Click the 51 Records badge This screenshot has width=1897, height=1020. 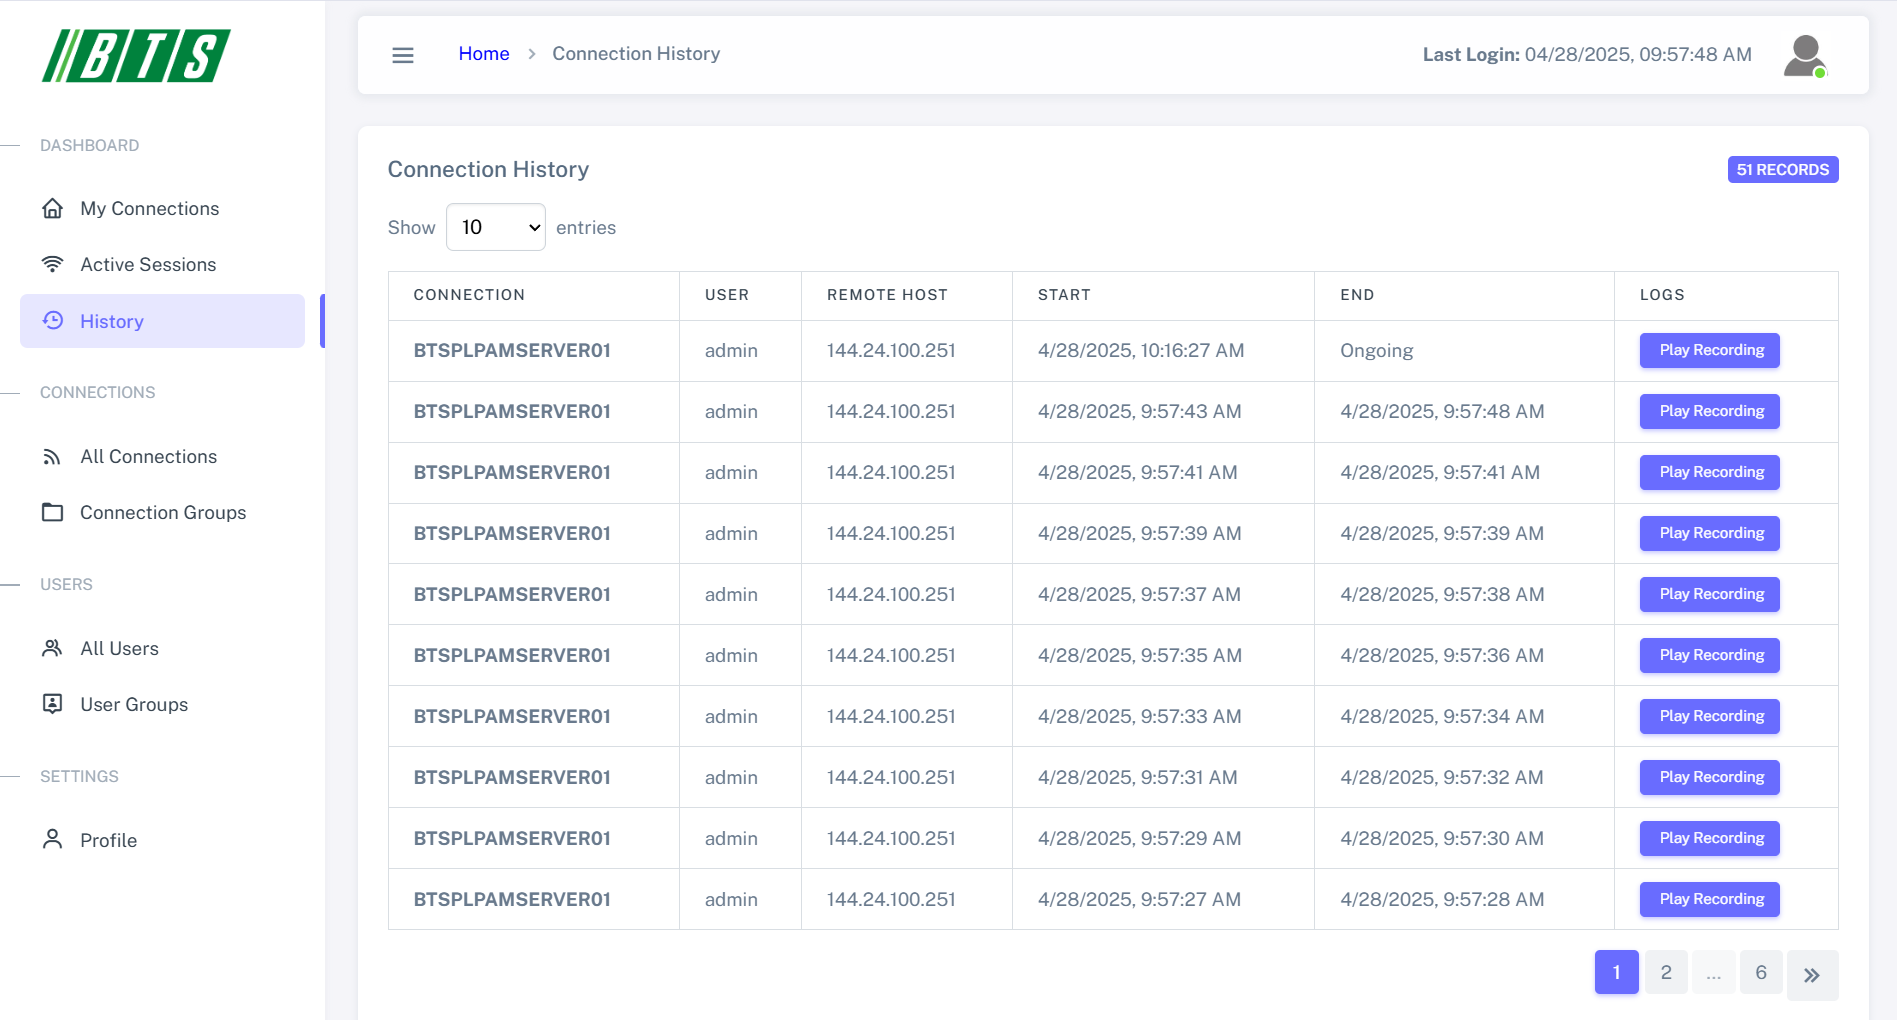(1782, 170)
